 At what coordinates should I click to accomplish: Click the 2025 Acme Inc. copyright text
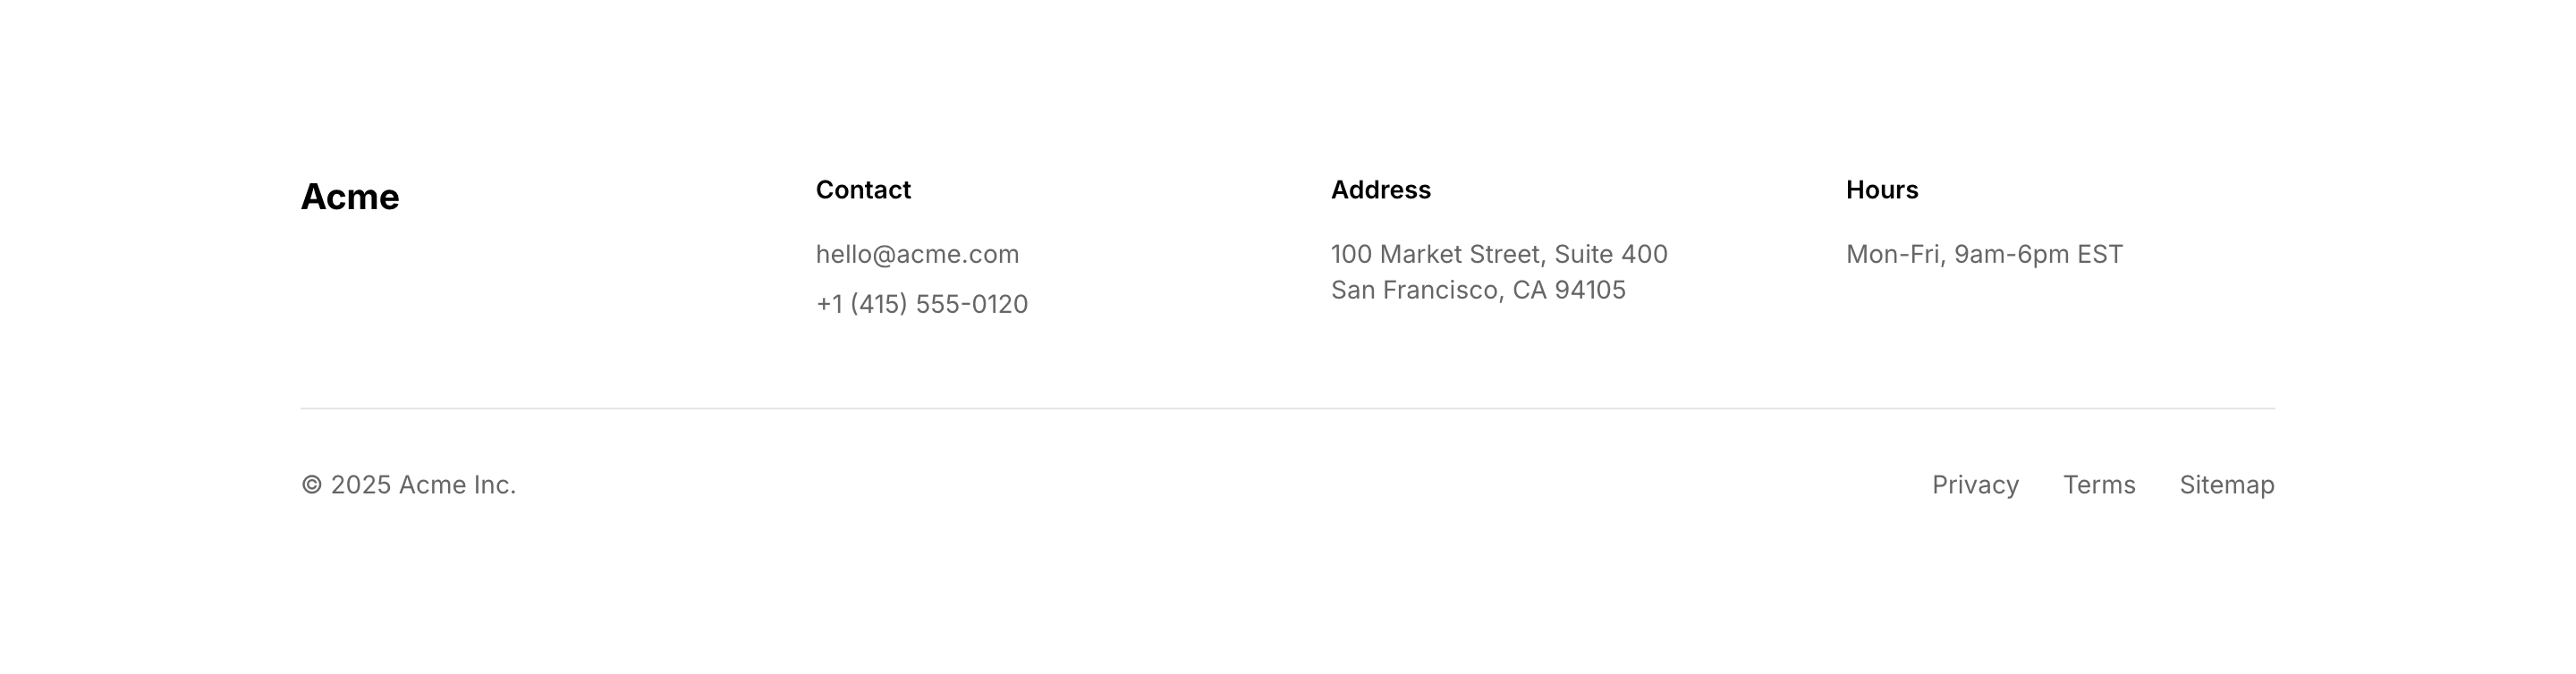[423, 485]
